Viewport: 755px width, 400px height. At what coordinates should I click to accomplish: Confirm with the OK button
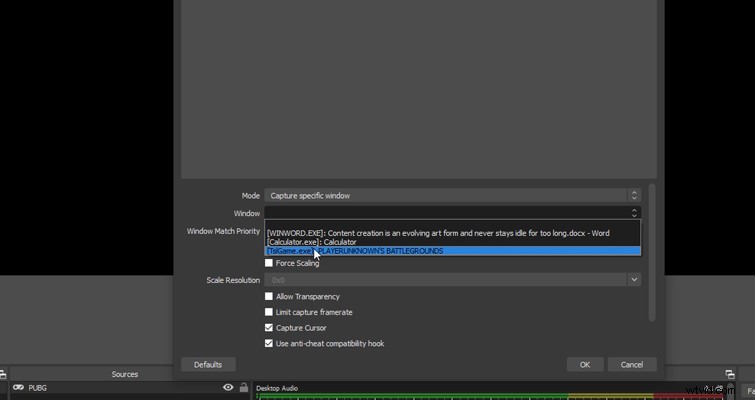[585, 364]
